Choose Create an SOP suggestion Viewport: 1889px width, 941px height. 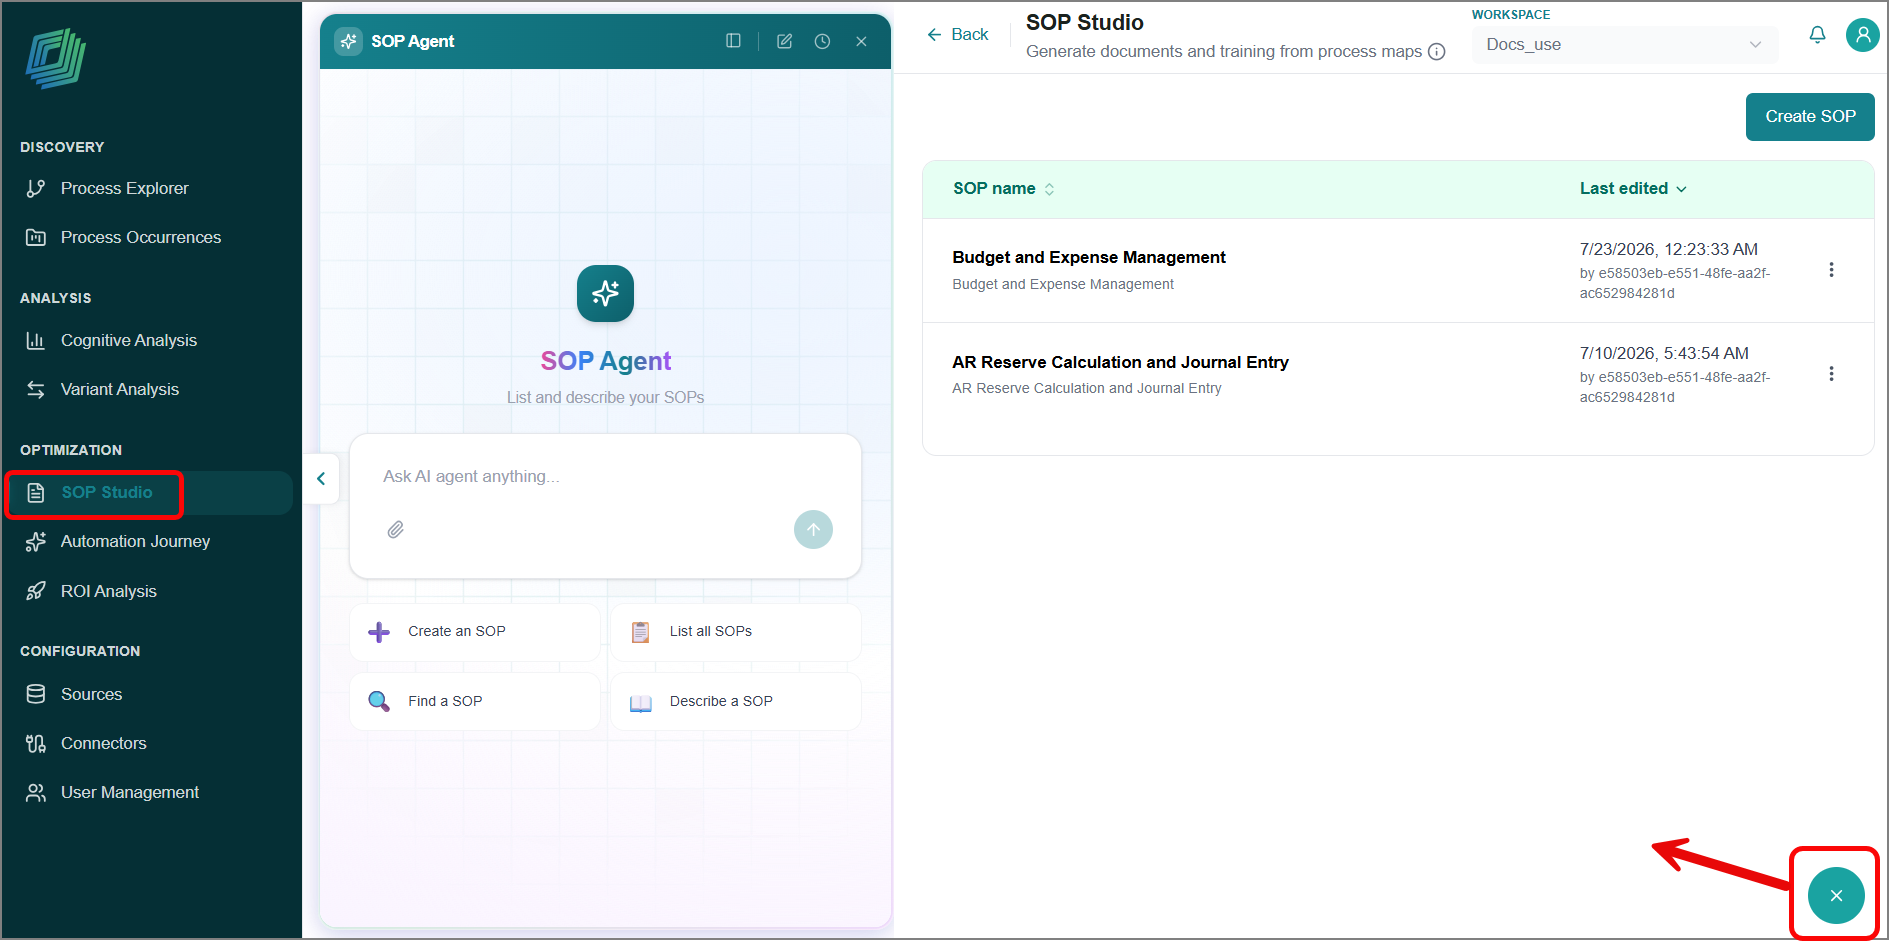pyautogui.click(x=475, y=631)
